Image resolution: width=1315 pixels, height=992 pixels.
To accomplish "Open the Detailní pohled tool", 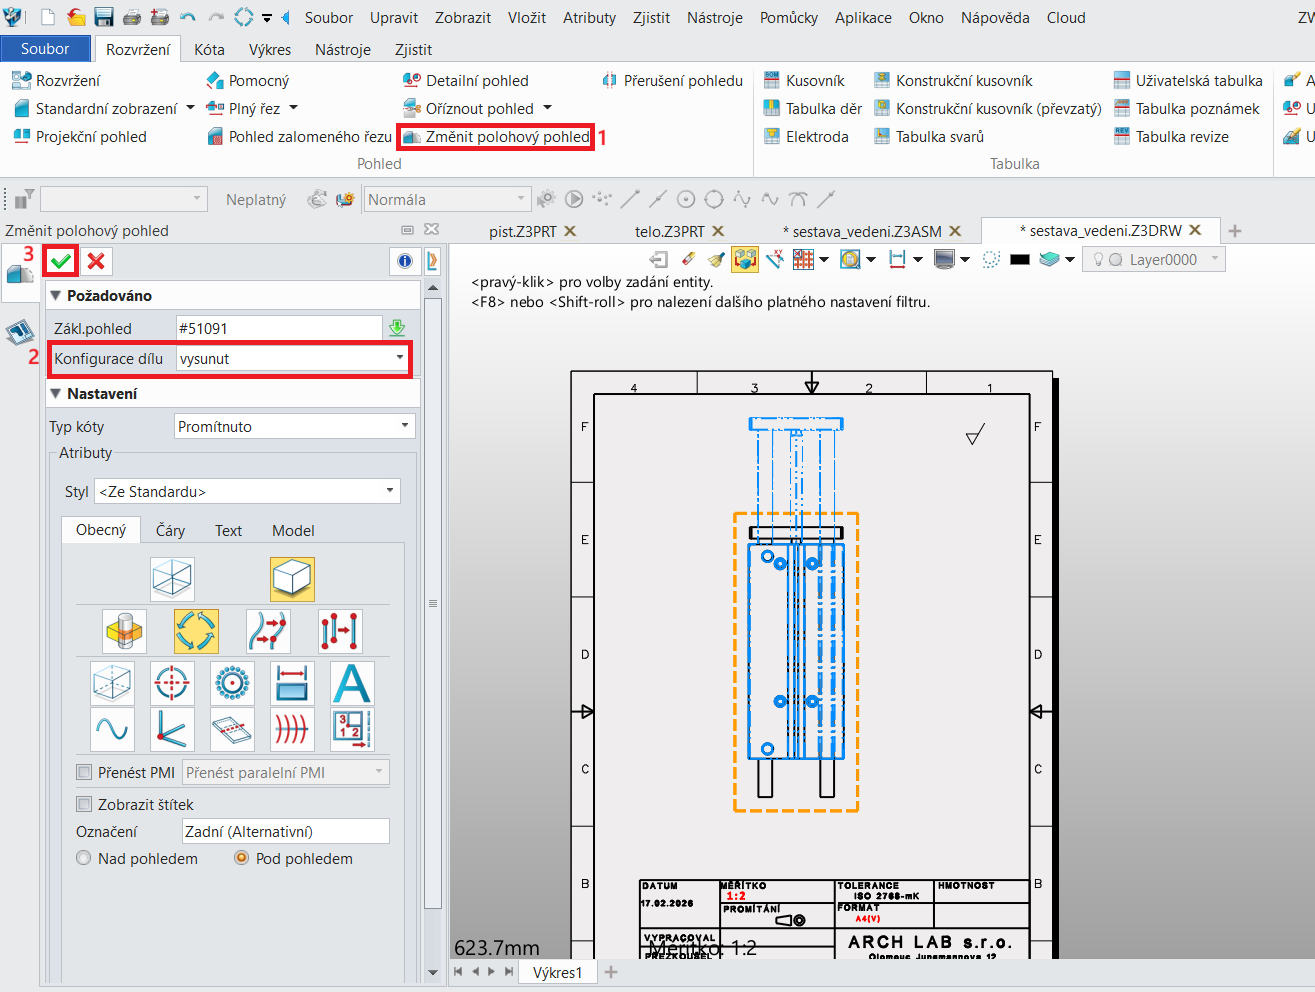I will point(466,81).
